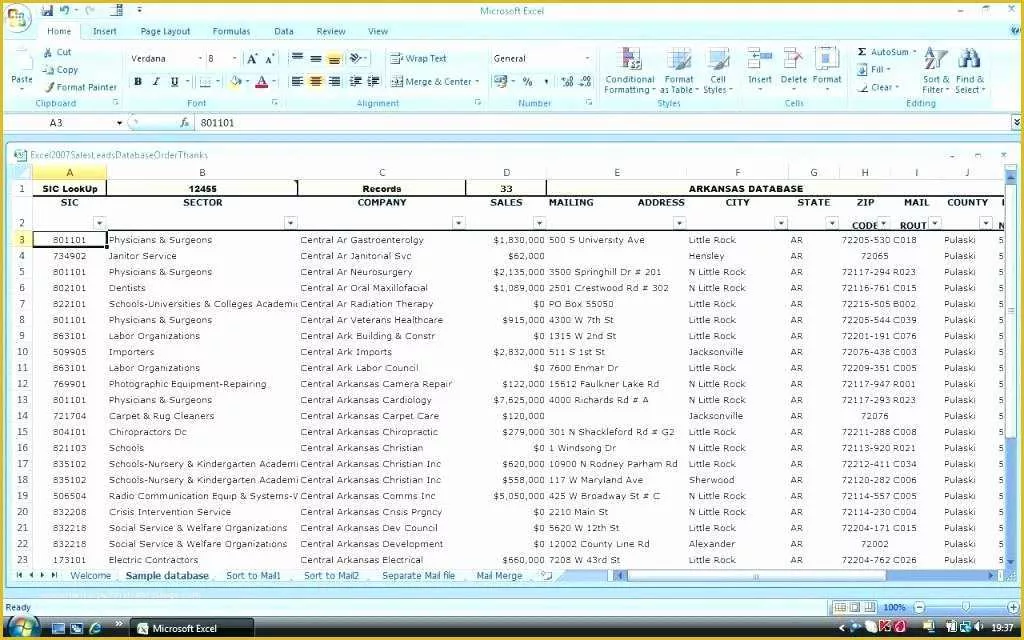This screenshot has width=1024, height=640.
Task: Open the font size dropdown
Action: tap(234, 59)
